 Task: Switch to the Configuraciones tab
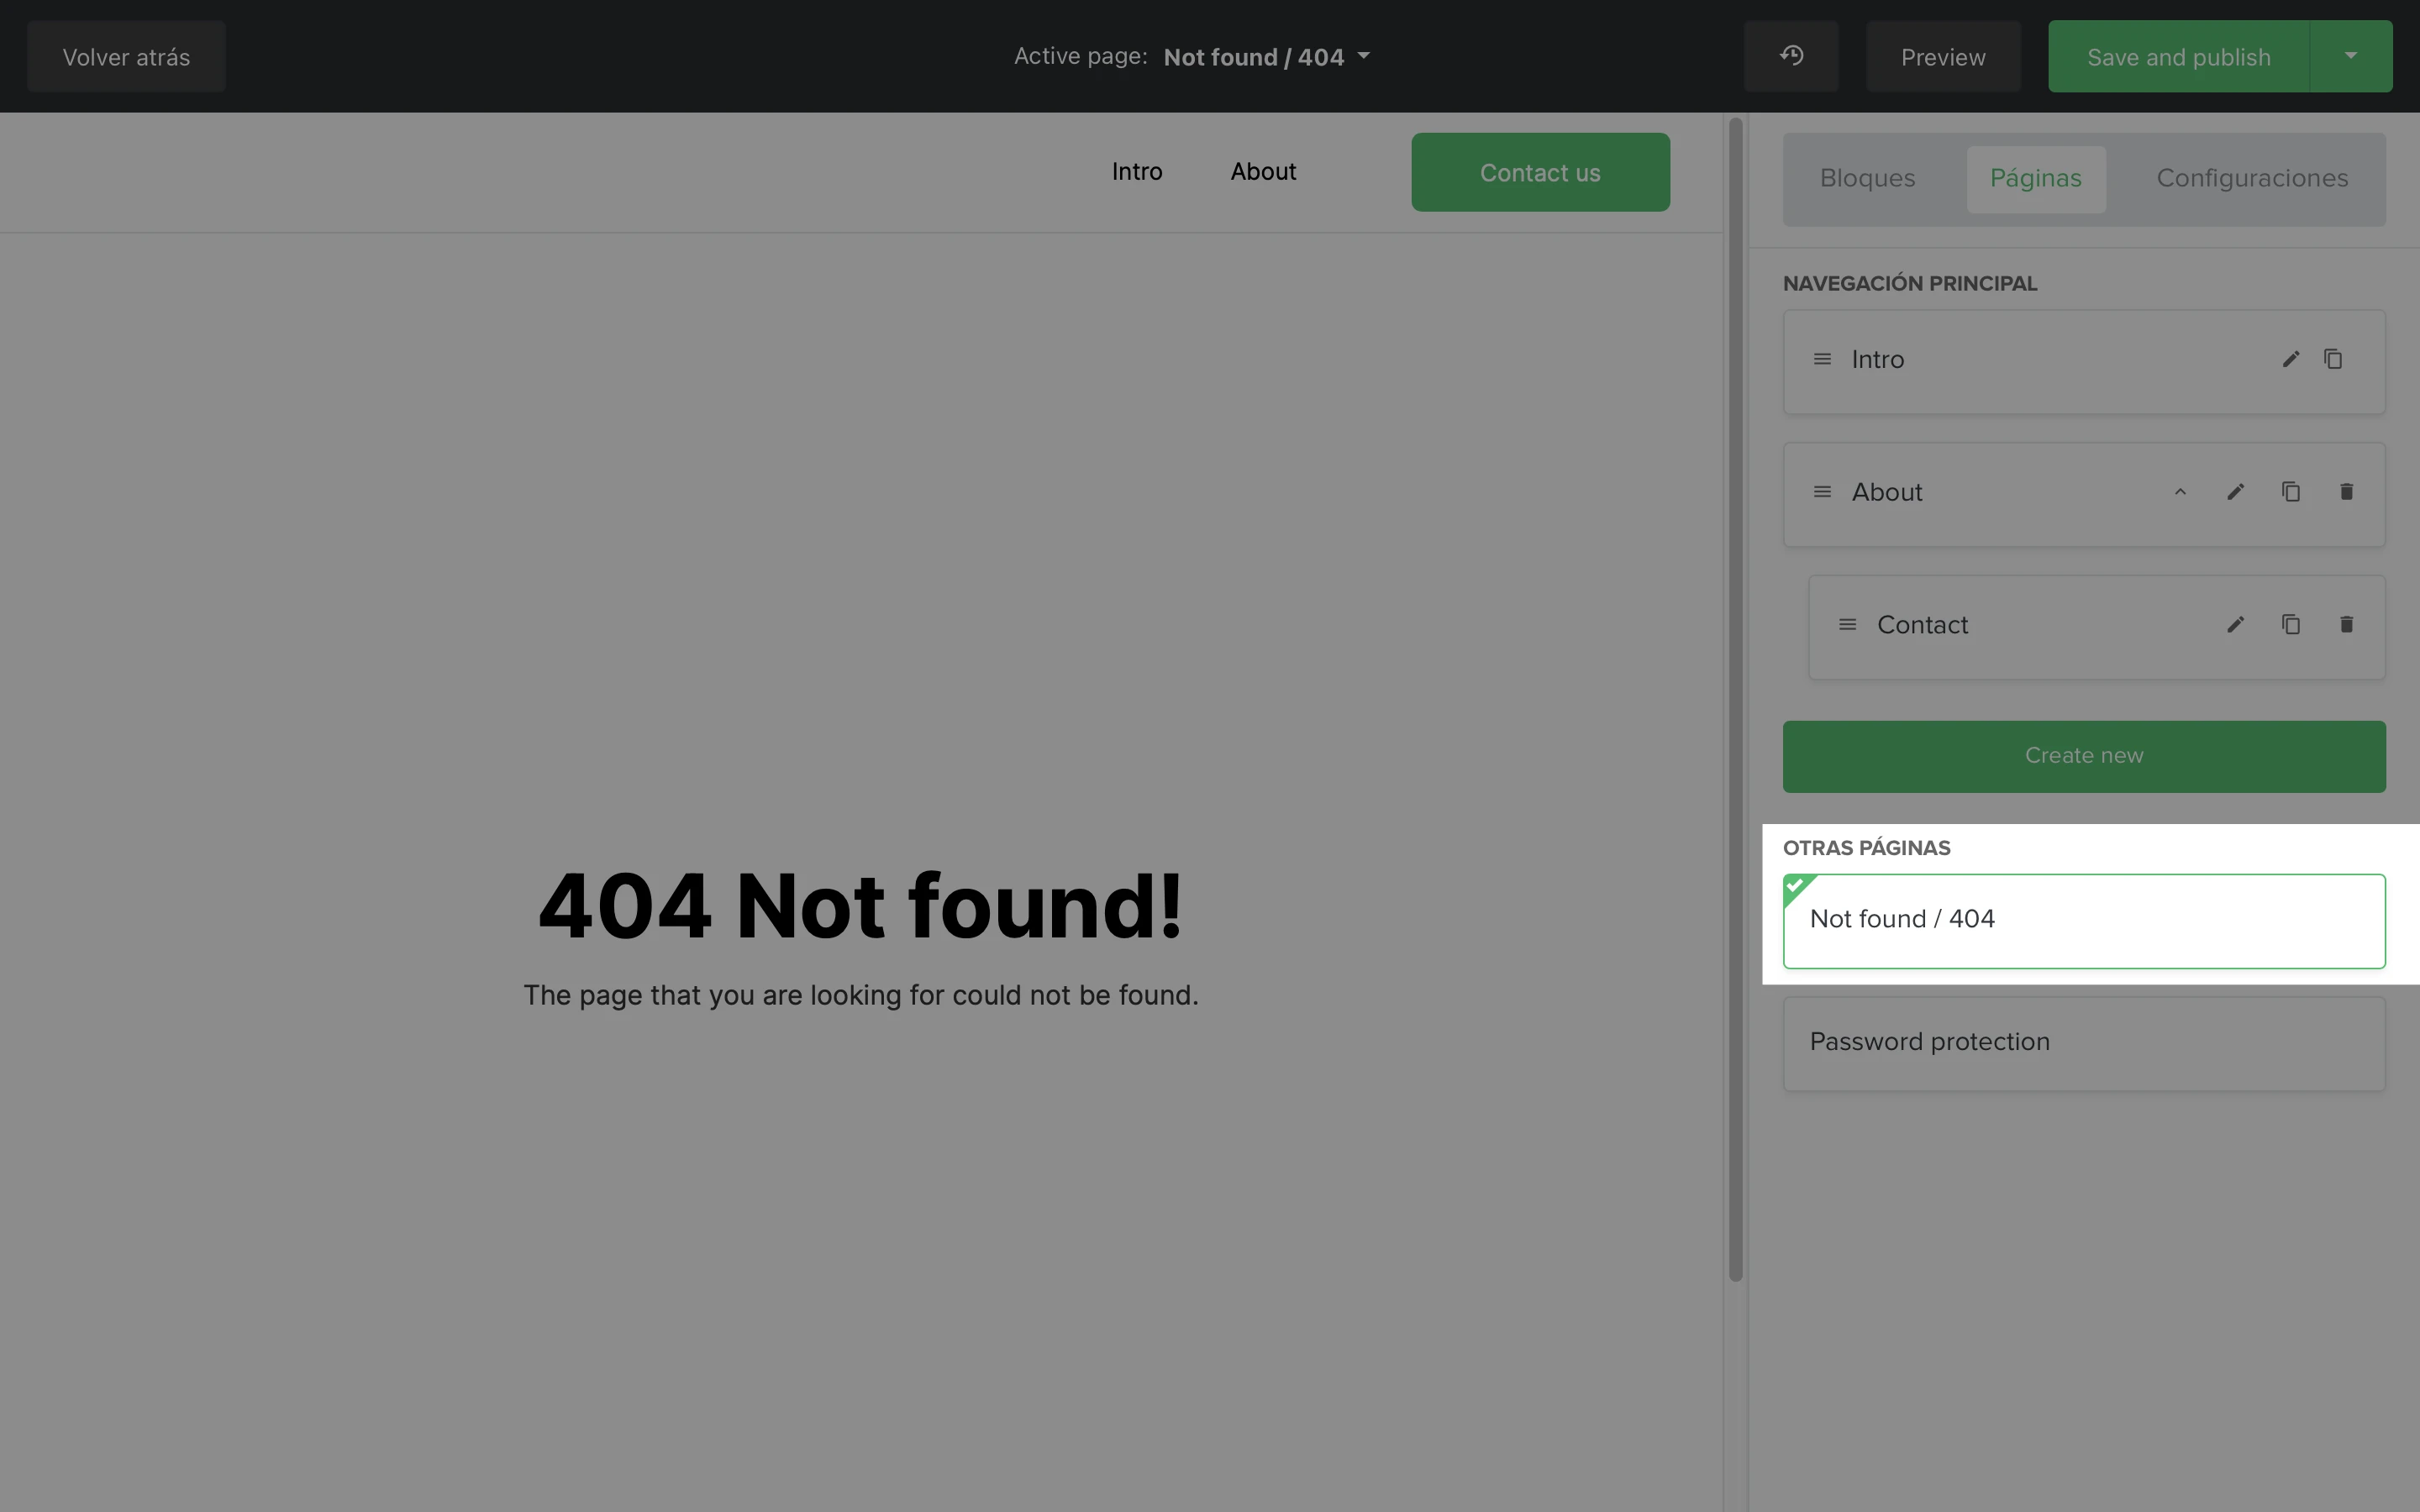2252,179
